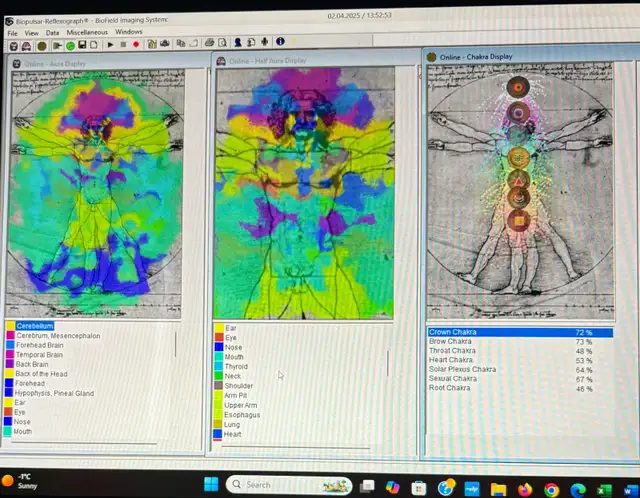Save data with the floppy disk icon
This screenshot has height=498, width=640.
82,45
